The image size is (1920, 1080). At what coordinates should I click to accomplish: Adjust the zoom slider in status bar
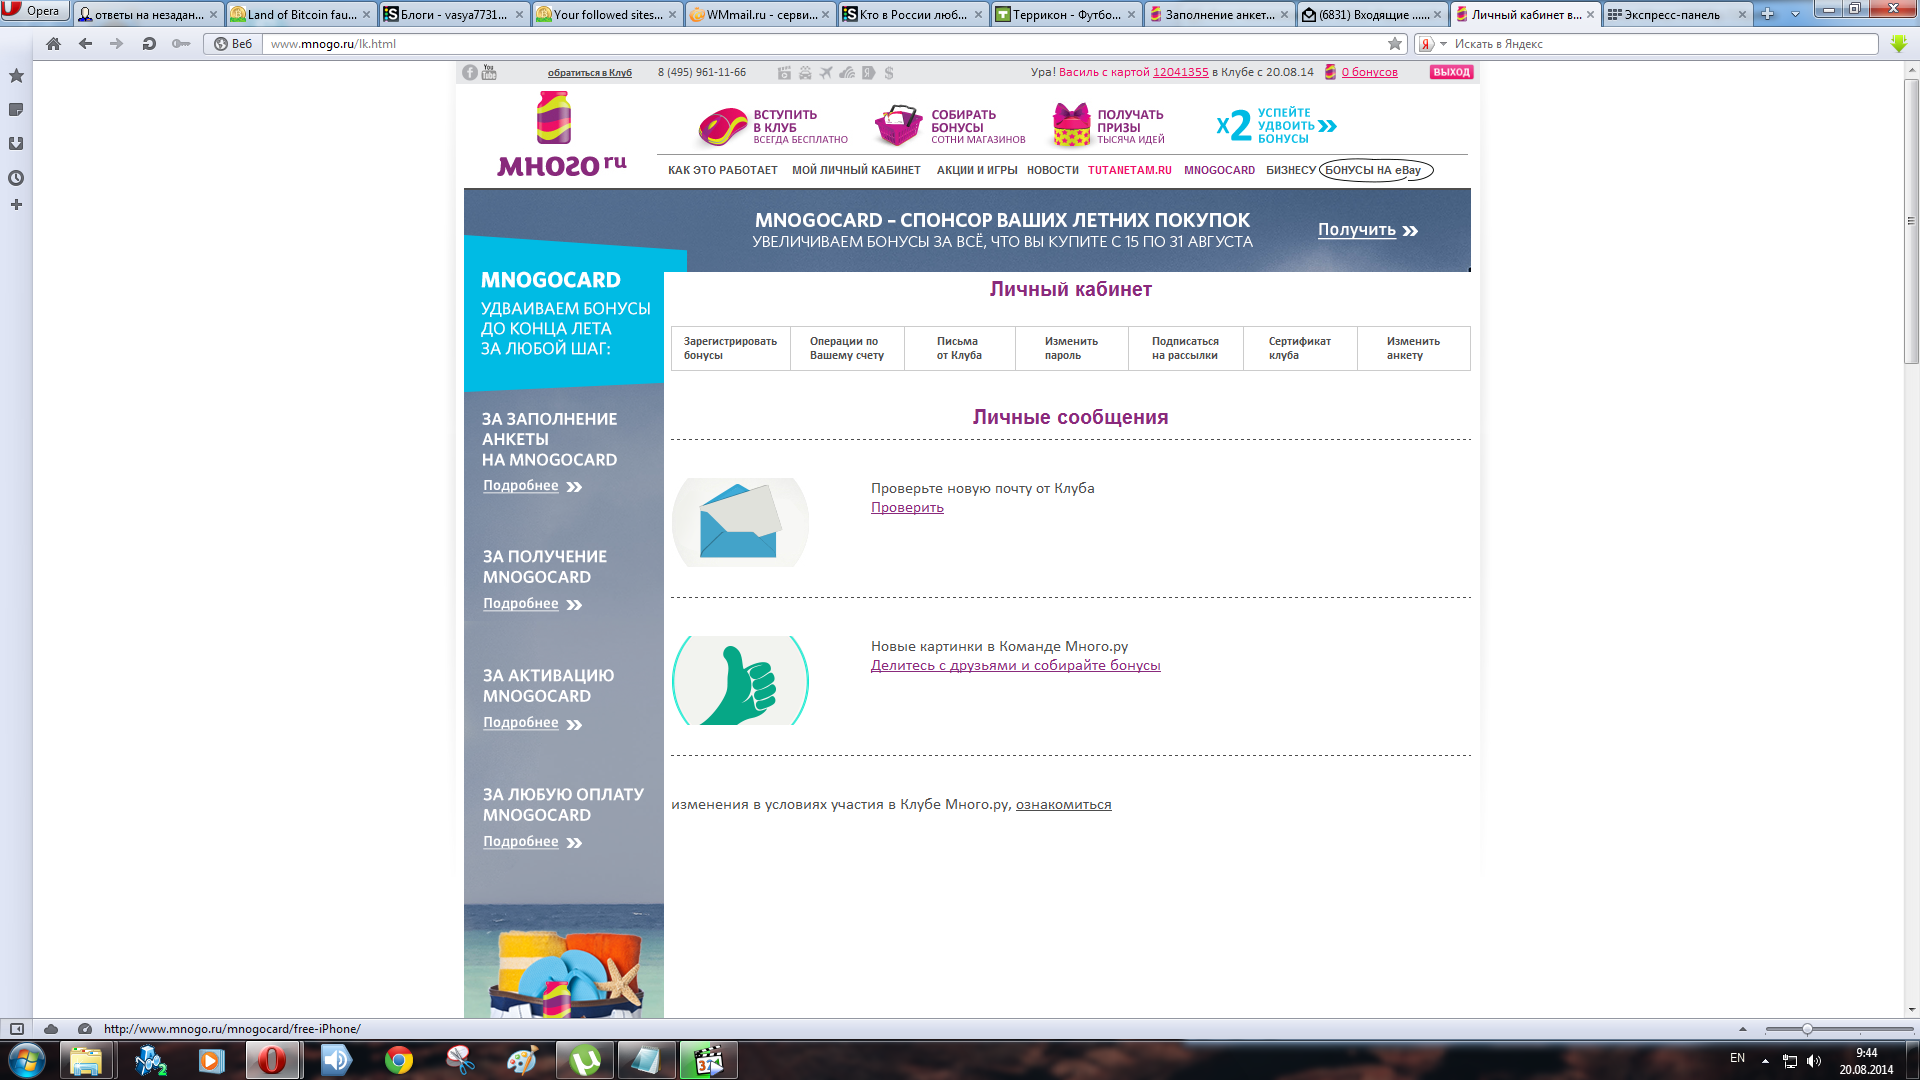pyautogui.click(x=1807, y=1029)
